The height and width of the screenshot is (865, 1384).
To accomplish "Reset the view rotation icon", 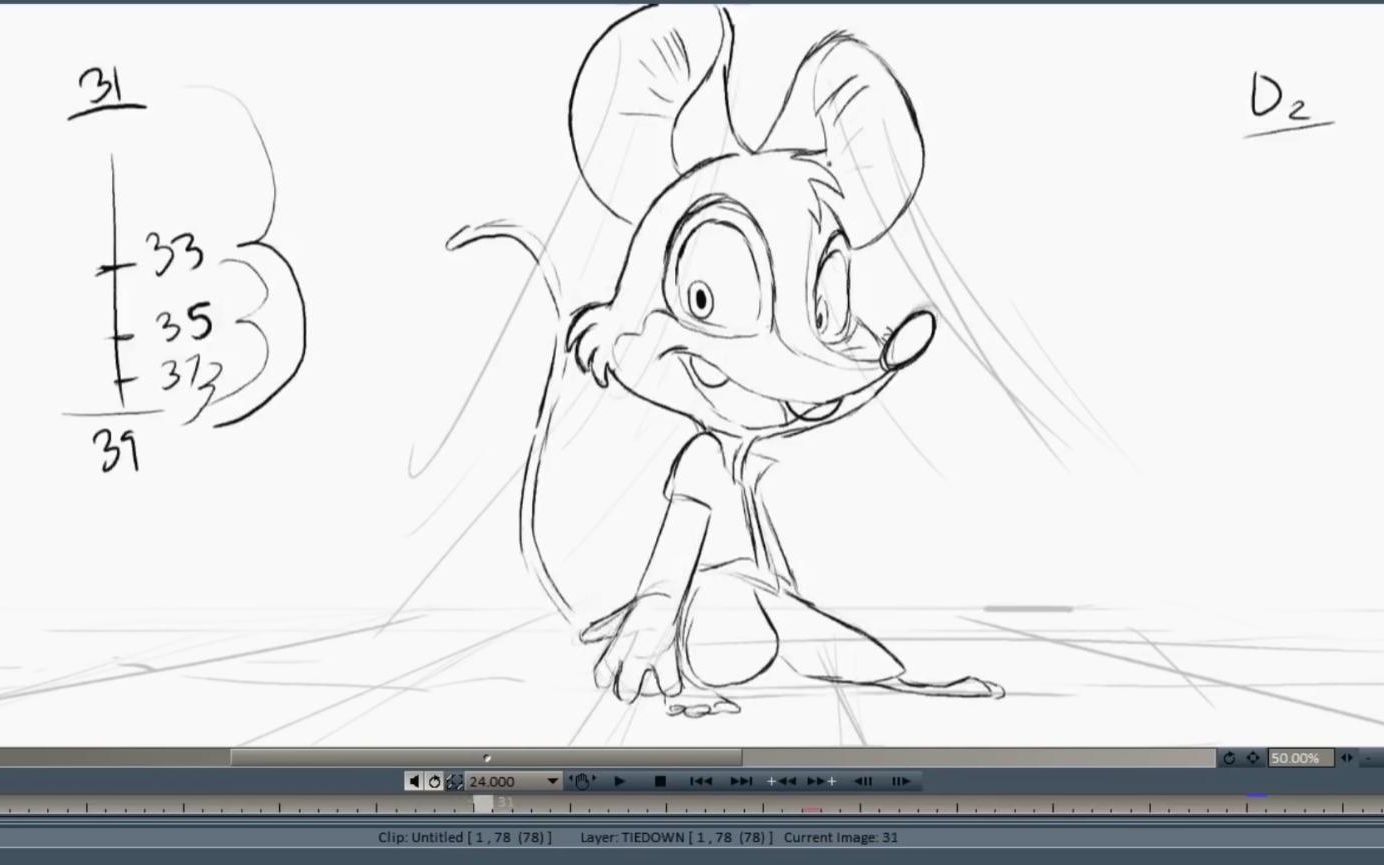I will pos(1229,758).
